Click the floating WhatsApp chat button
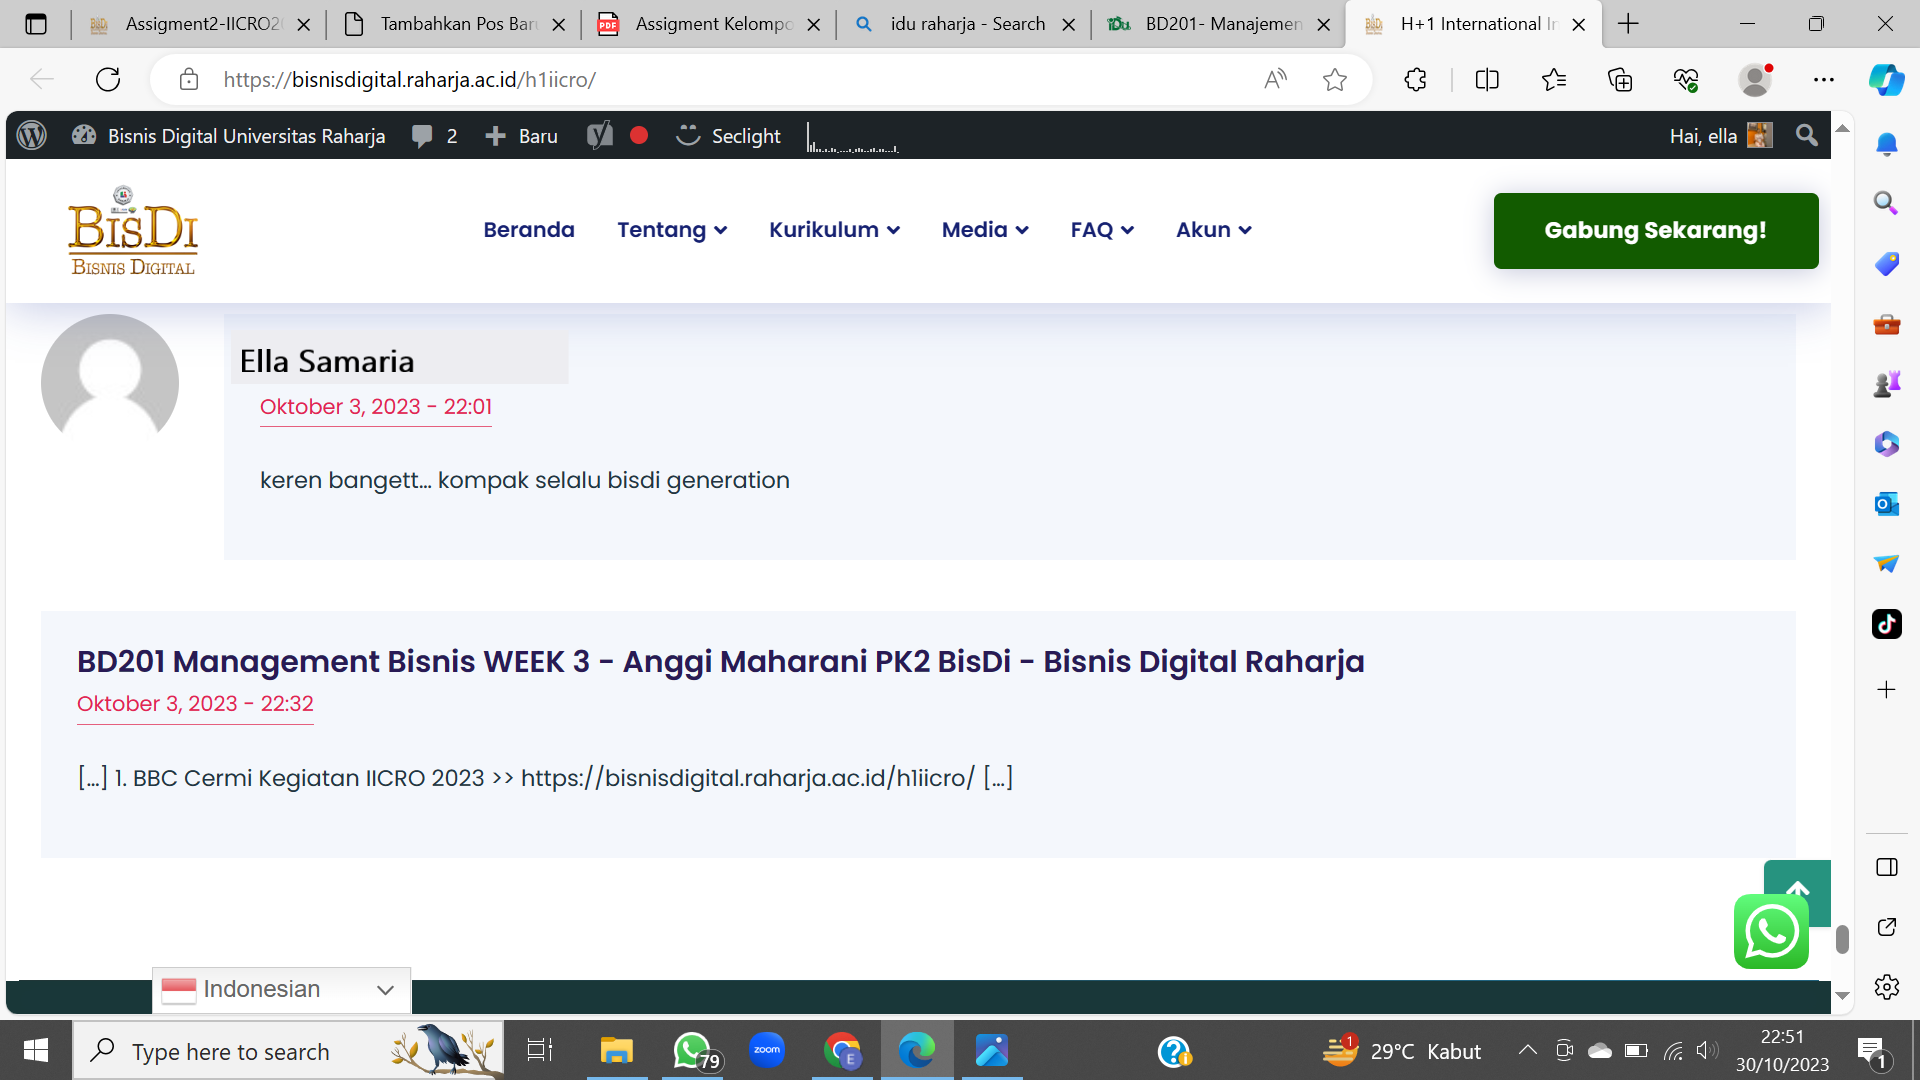The width and height of the screenshot is (1920, 1080). pos(1771,932)
